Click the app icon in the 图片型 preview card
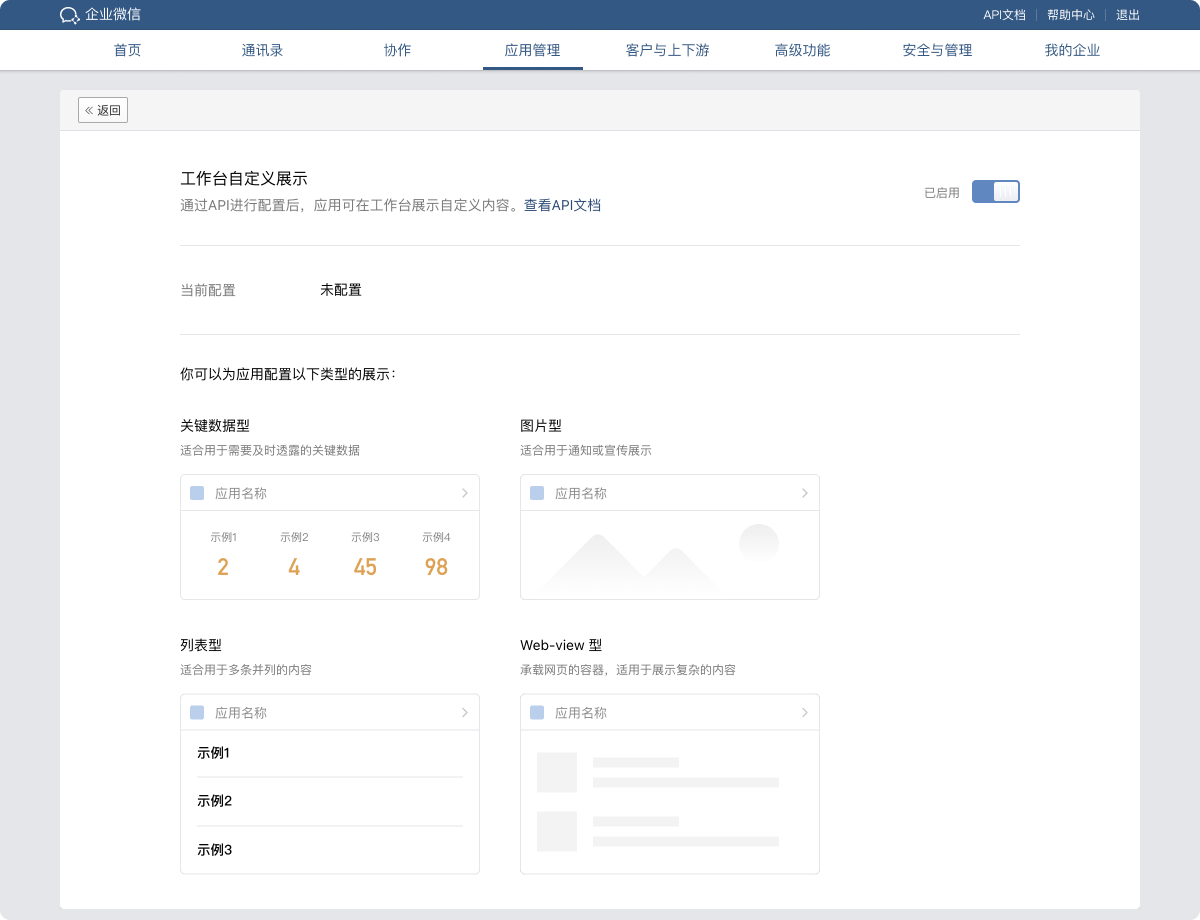1200x920 pixels. 536,492
